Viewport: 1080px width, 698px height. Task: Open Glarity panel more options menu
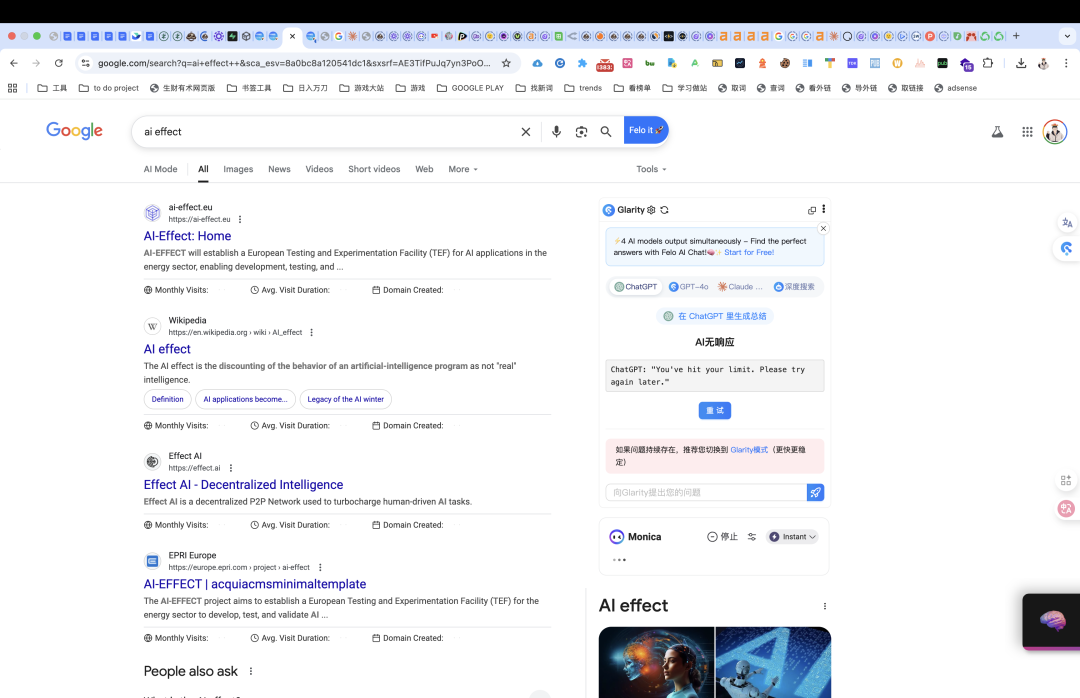coord(824,209)
